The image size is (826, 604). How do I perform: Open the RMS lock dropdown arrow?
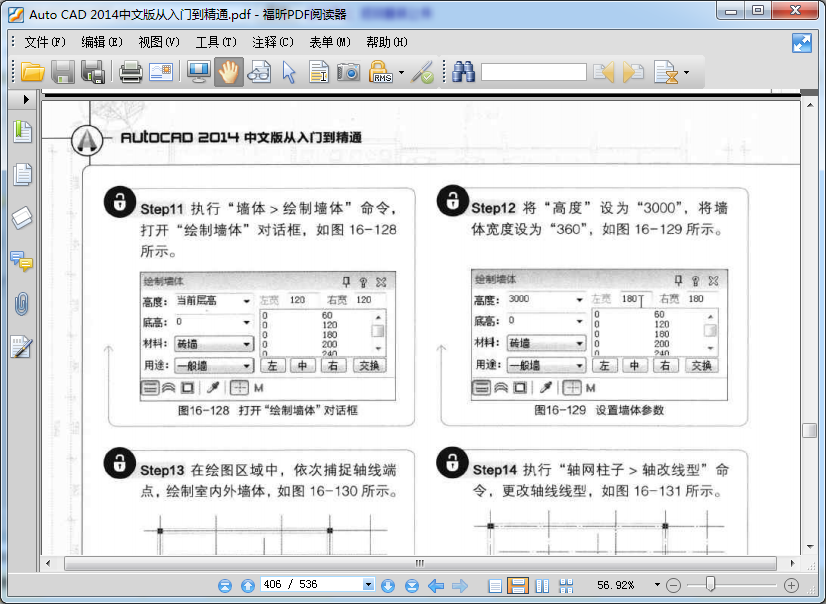[x=401, y=72]
